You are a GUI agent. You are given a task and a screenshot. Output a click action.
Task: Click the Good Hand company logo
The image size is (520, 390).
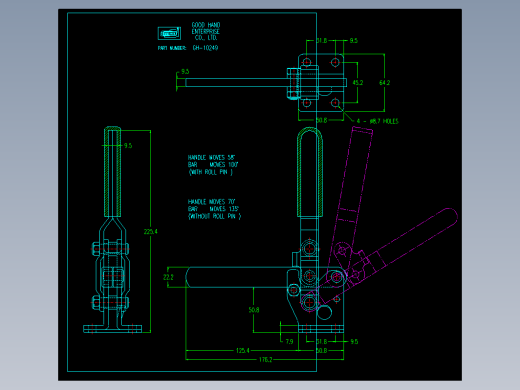[x=169, y=33]
